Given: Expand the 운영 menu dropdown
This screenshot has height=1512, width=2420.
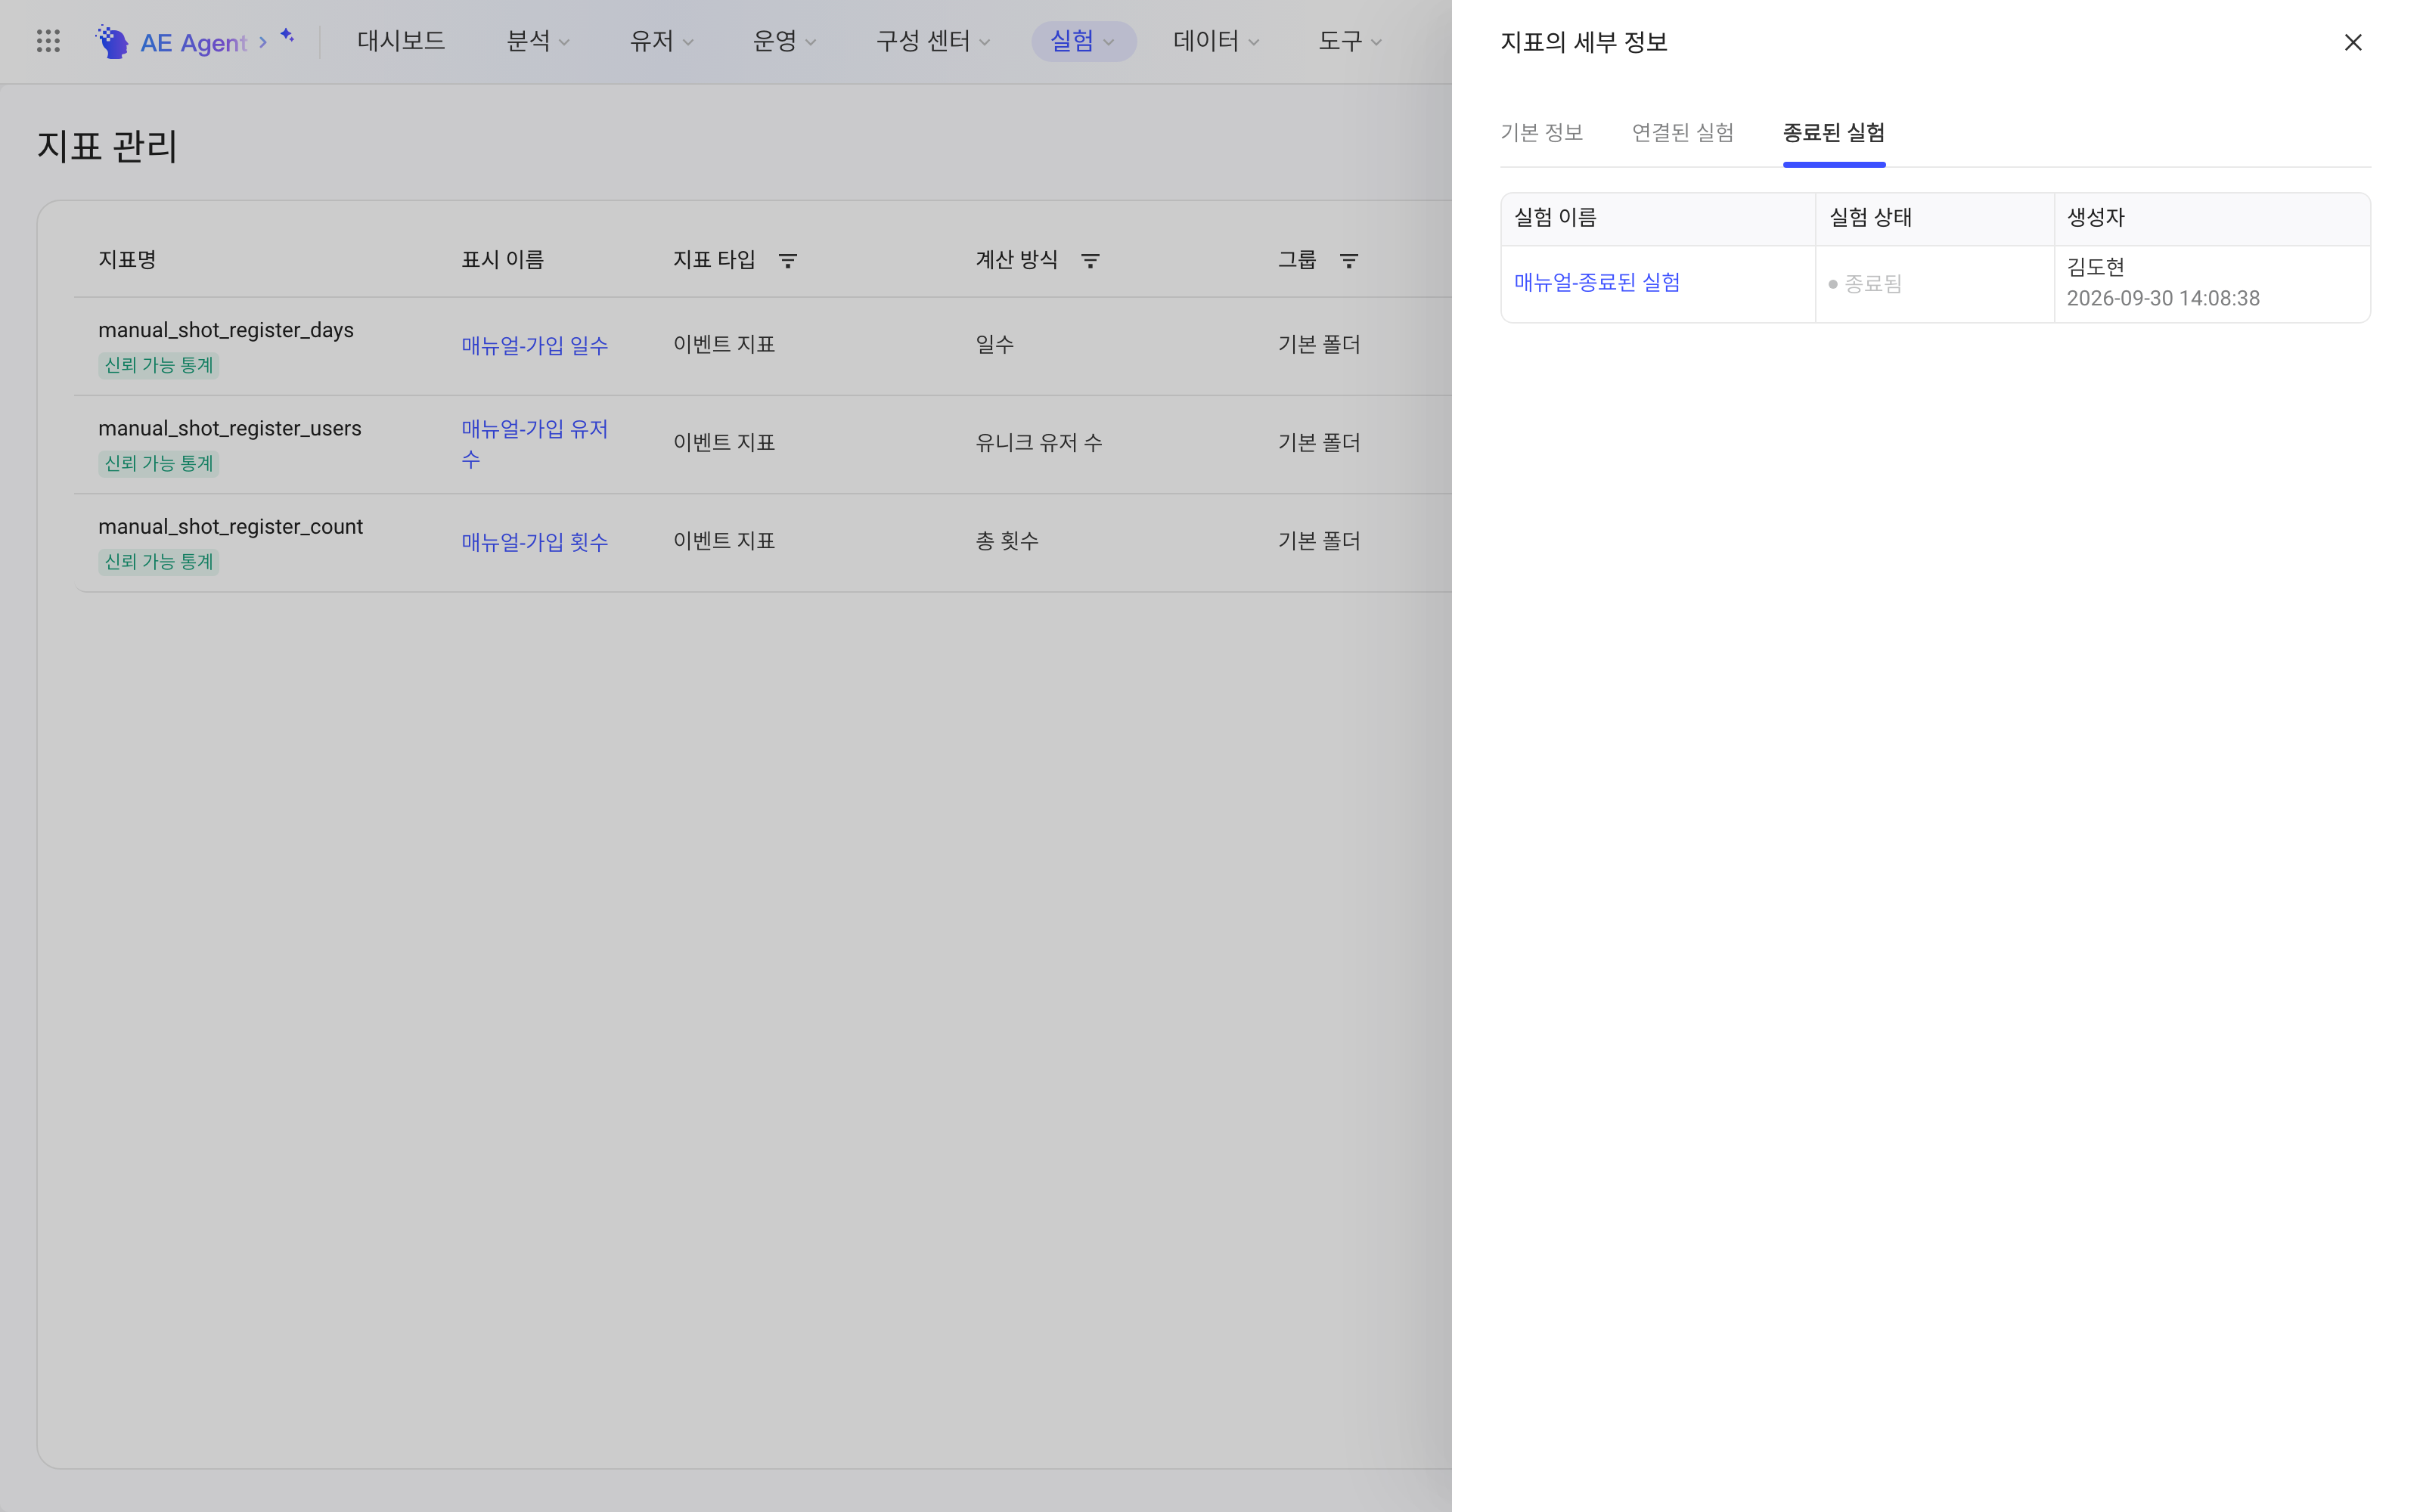Looking at the screenshot, I should (784, 41).
